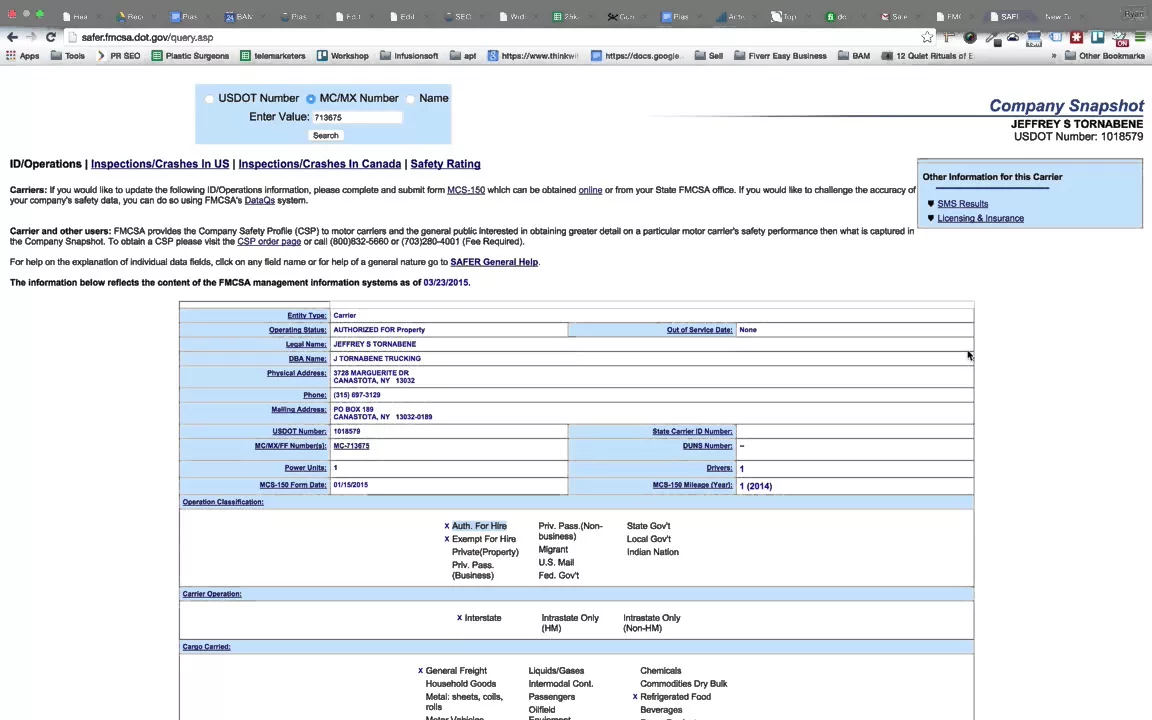Click the browser address bar URL

point(148,37)
